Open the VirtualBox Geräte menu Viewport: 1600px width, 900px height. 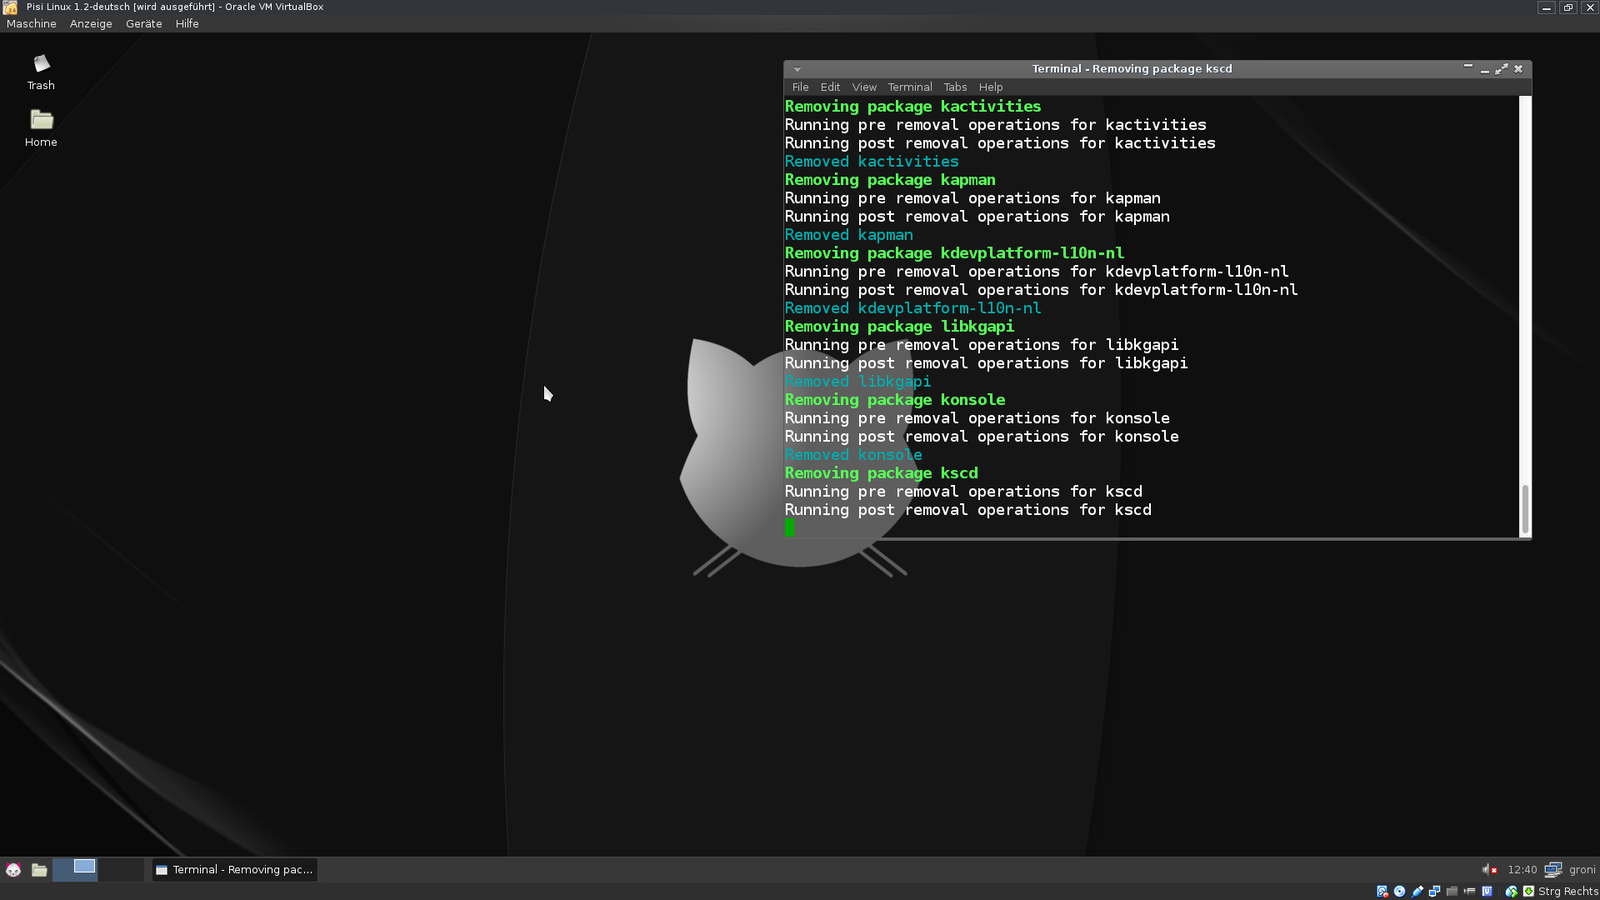click(144, 24)
